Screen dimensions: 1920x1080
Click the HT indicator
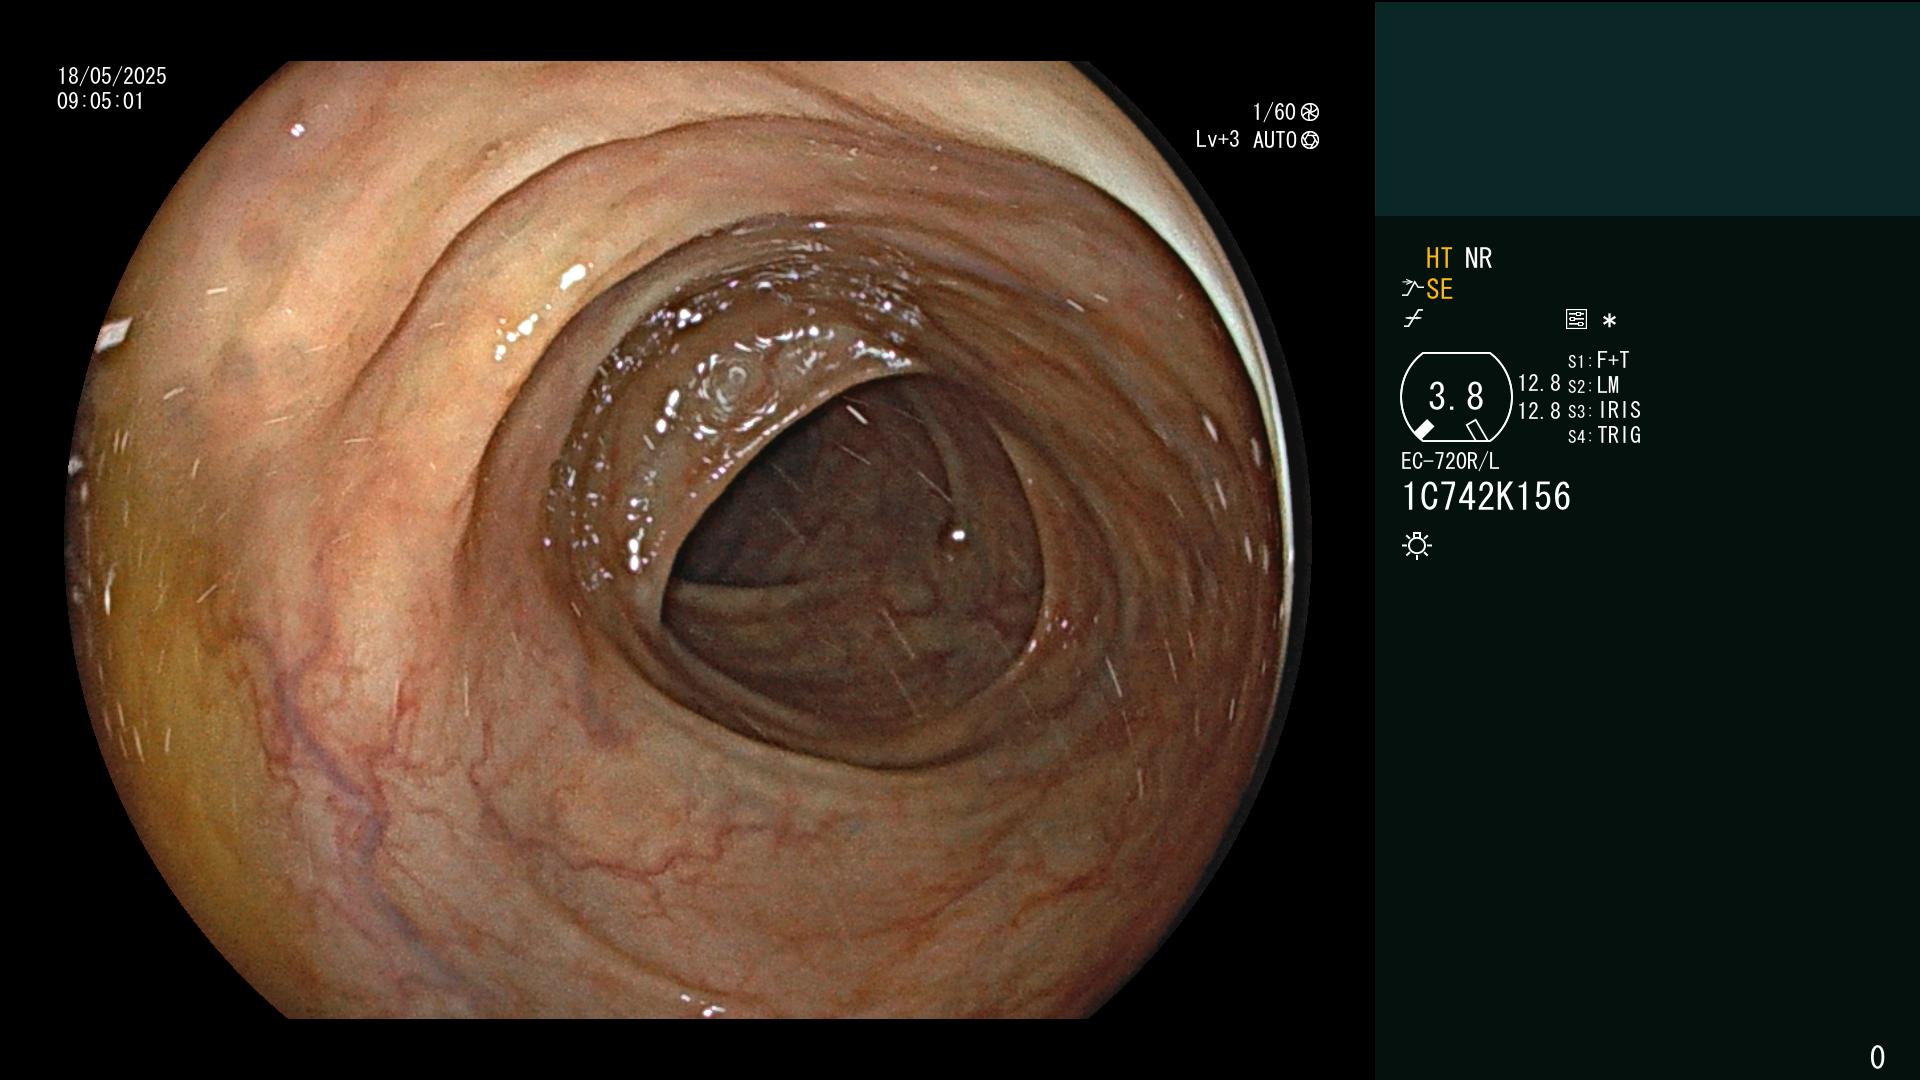click(1439, 258)
